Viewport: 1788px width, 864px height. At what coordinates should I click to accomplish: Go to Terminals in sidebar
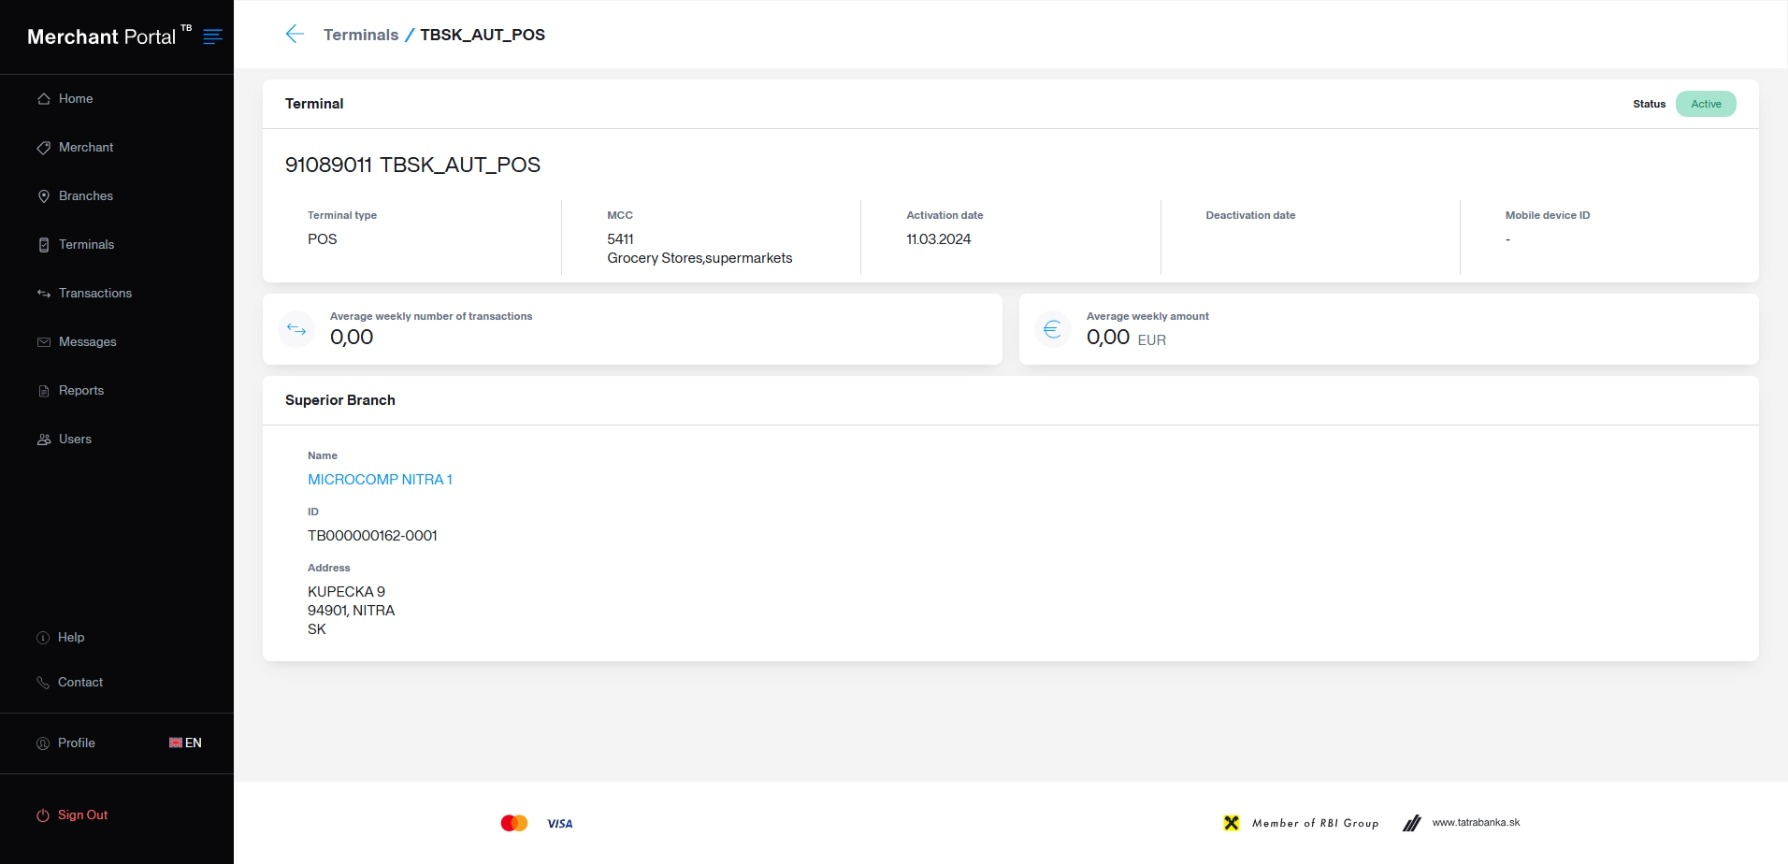(86, 244)
